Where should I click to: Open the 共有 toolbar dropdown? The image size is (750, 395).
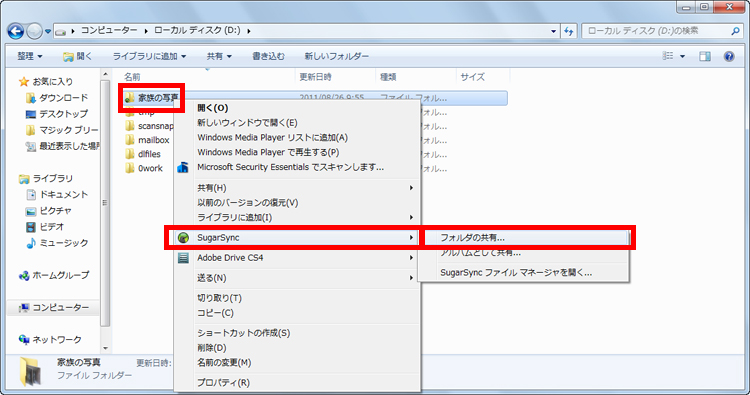[219, 56]
